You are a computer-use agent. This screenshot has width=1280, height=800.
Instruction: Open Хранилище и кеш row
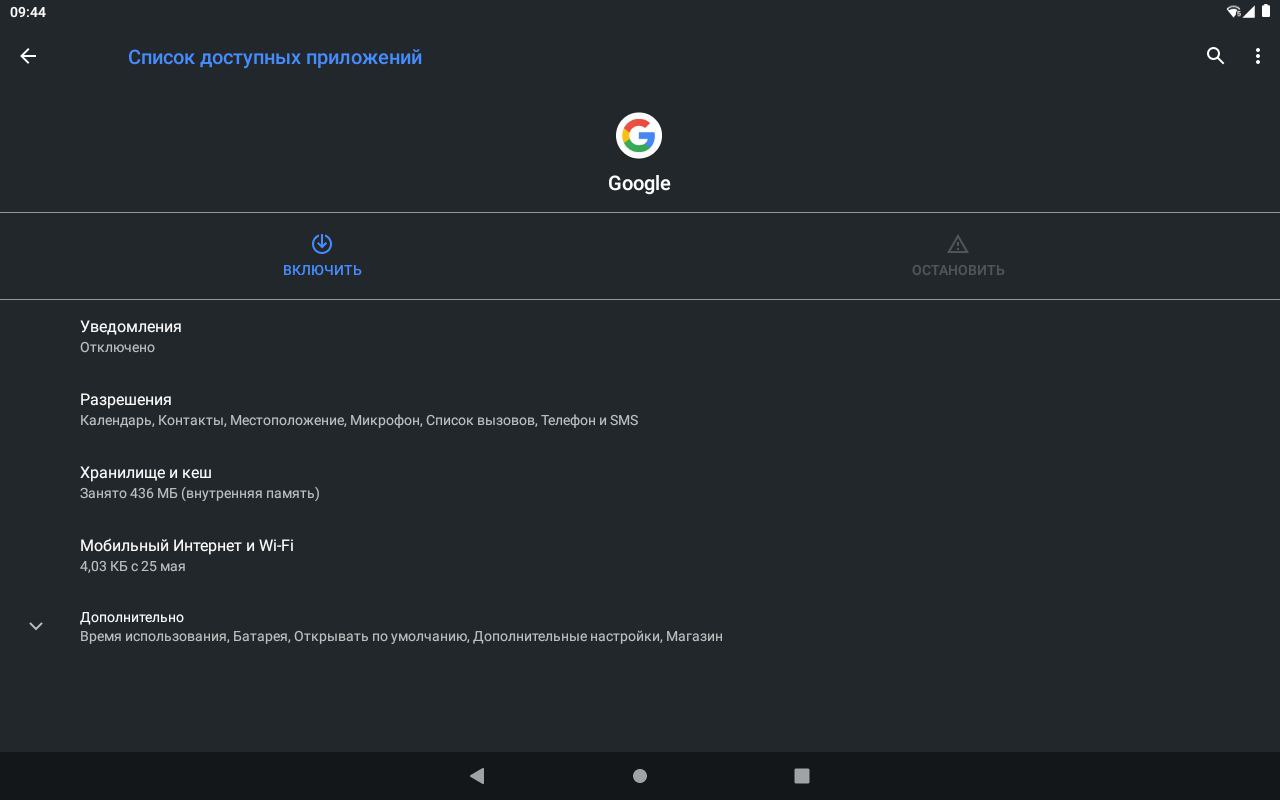tap(640, 482)
